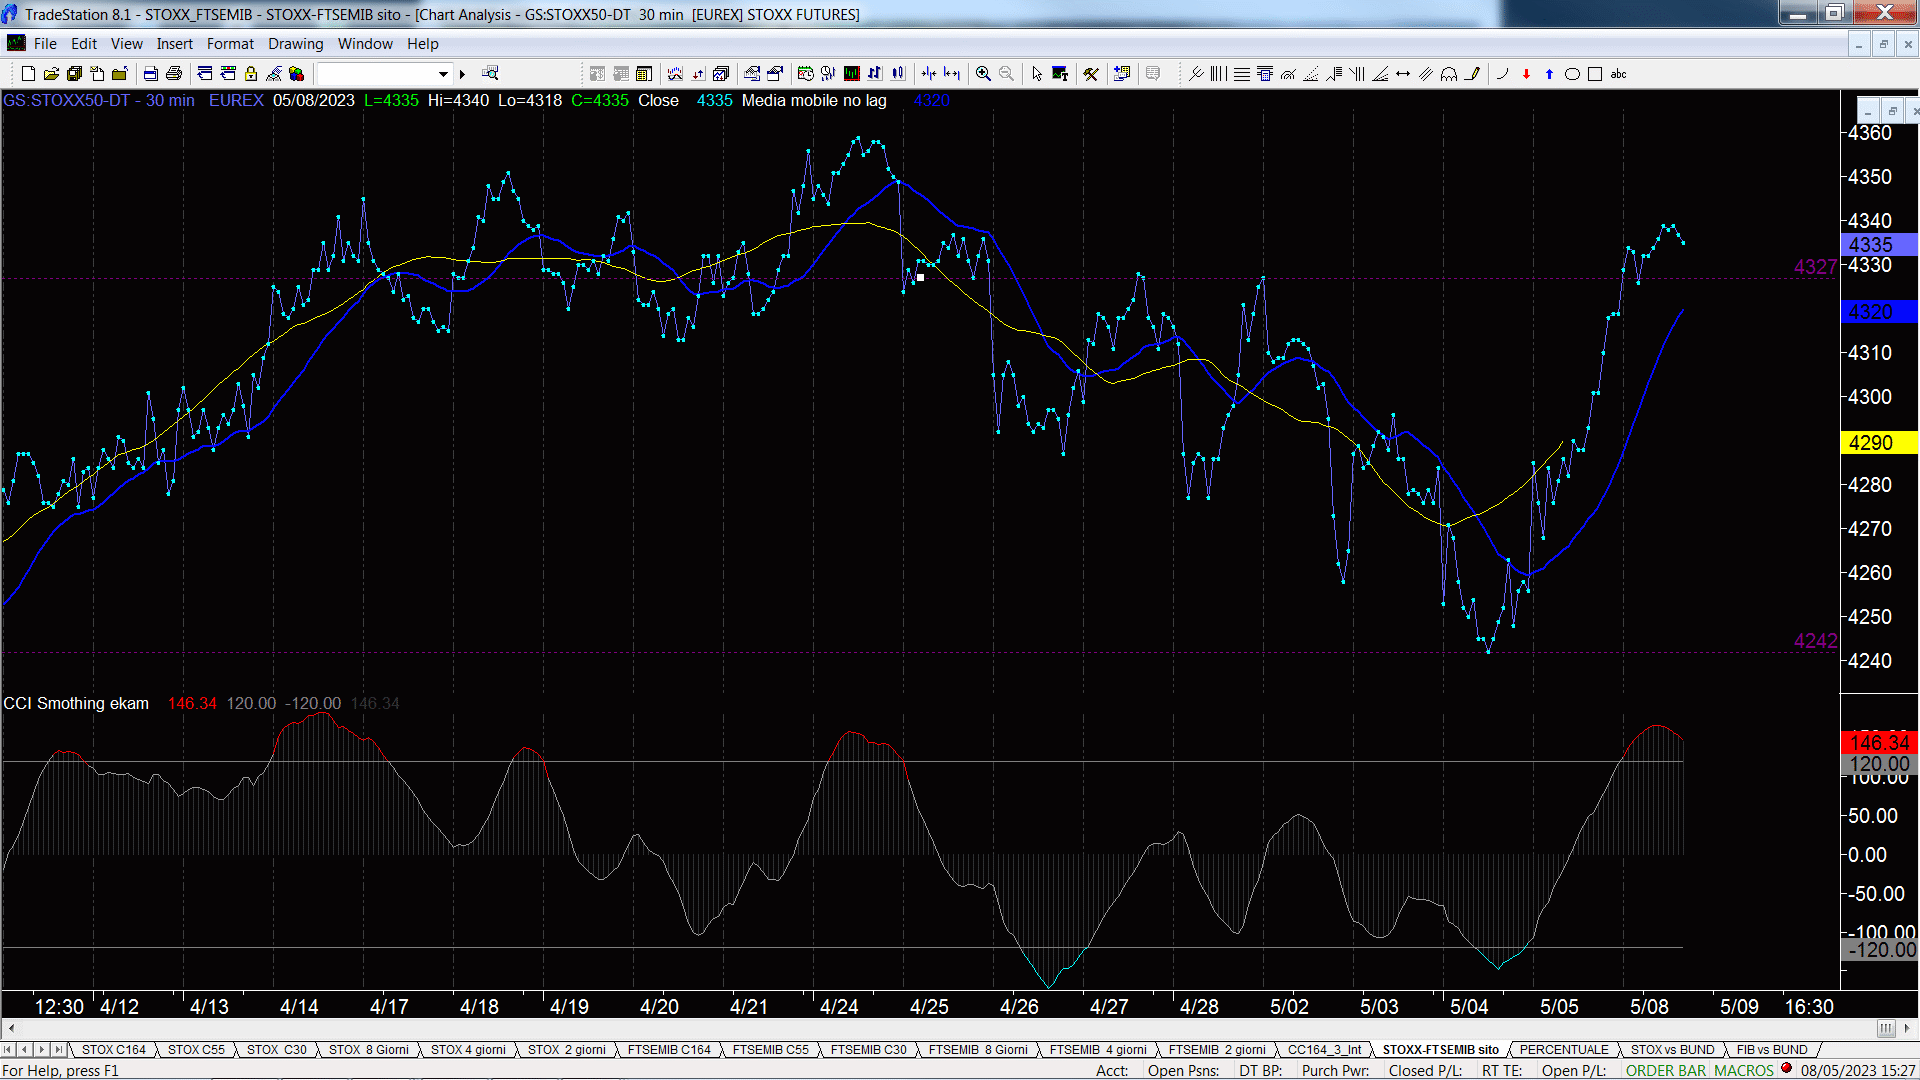Click the first-tab navigation arrow
This screenshot has width=1920, height=1080.
(x=8, y=1050)
